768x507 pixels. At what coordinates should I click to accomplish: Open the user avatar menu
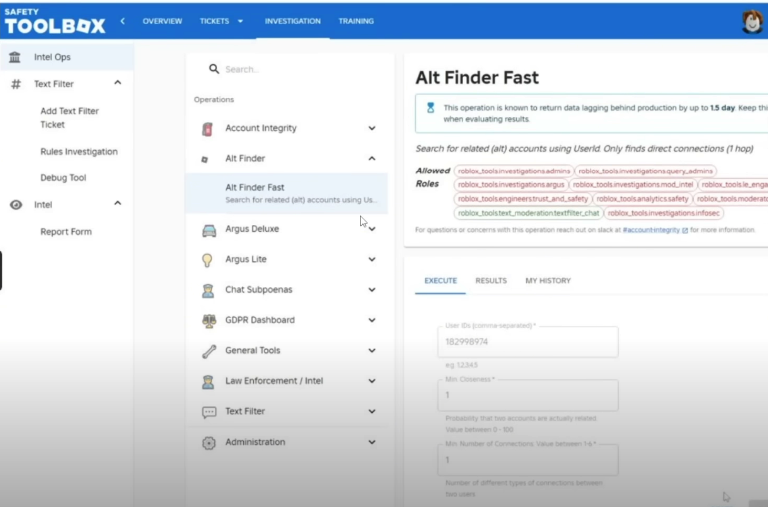[x=752, y=22]
